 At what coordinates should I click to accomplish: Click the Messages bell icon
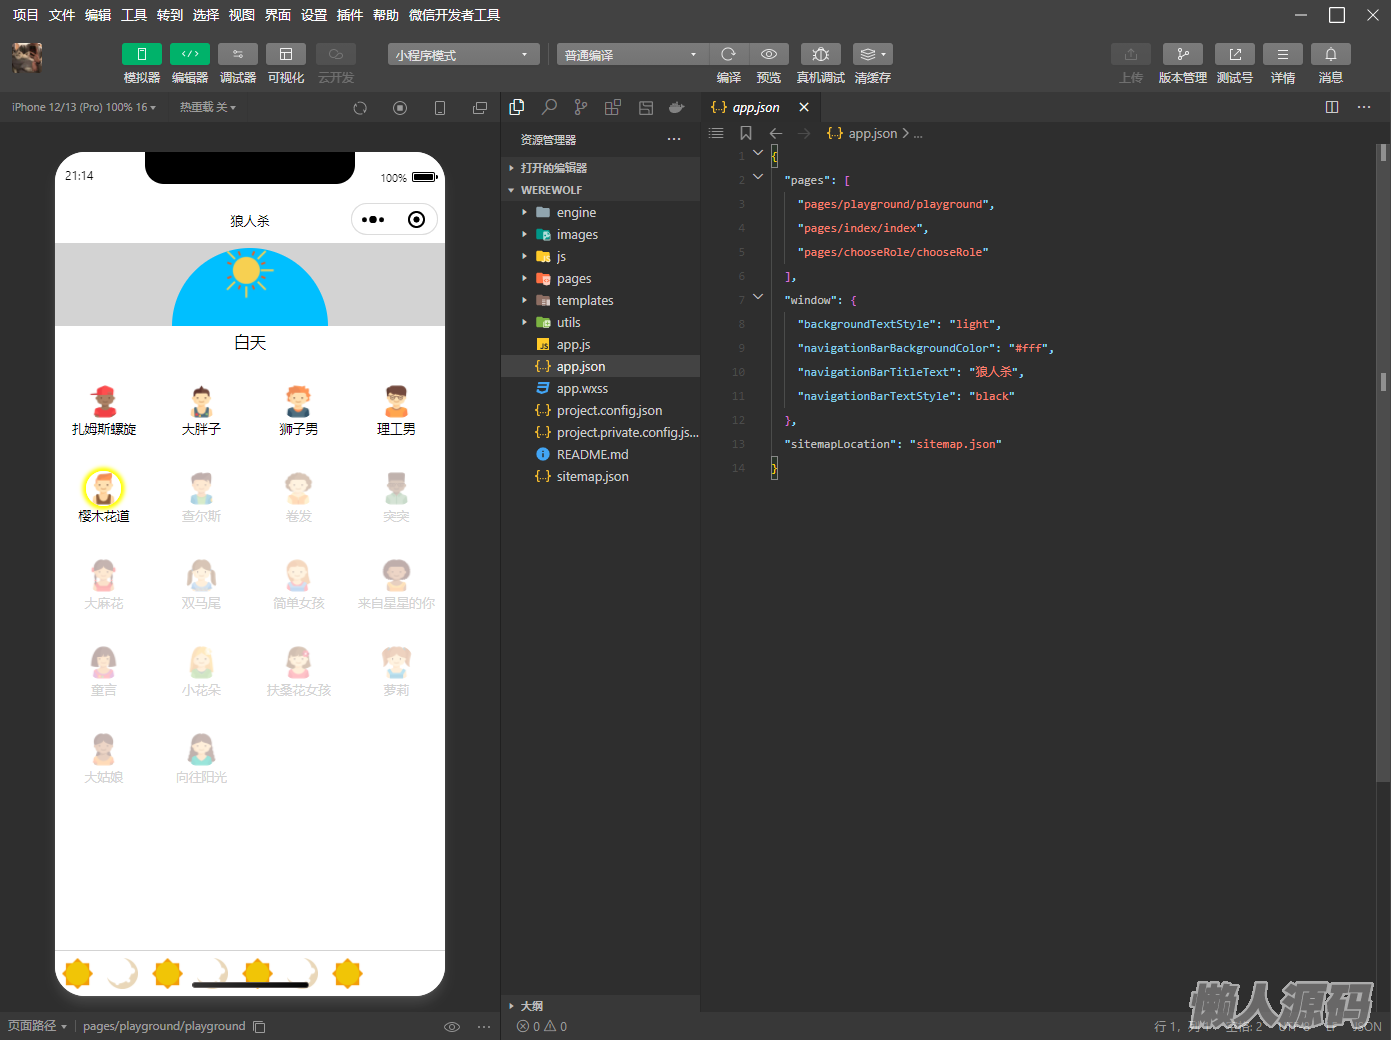click(1330, 54)
